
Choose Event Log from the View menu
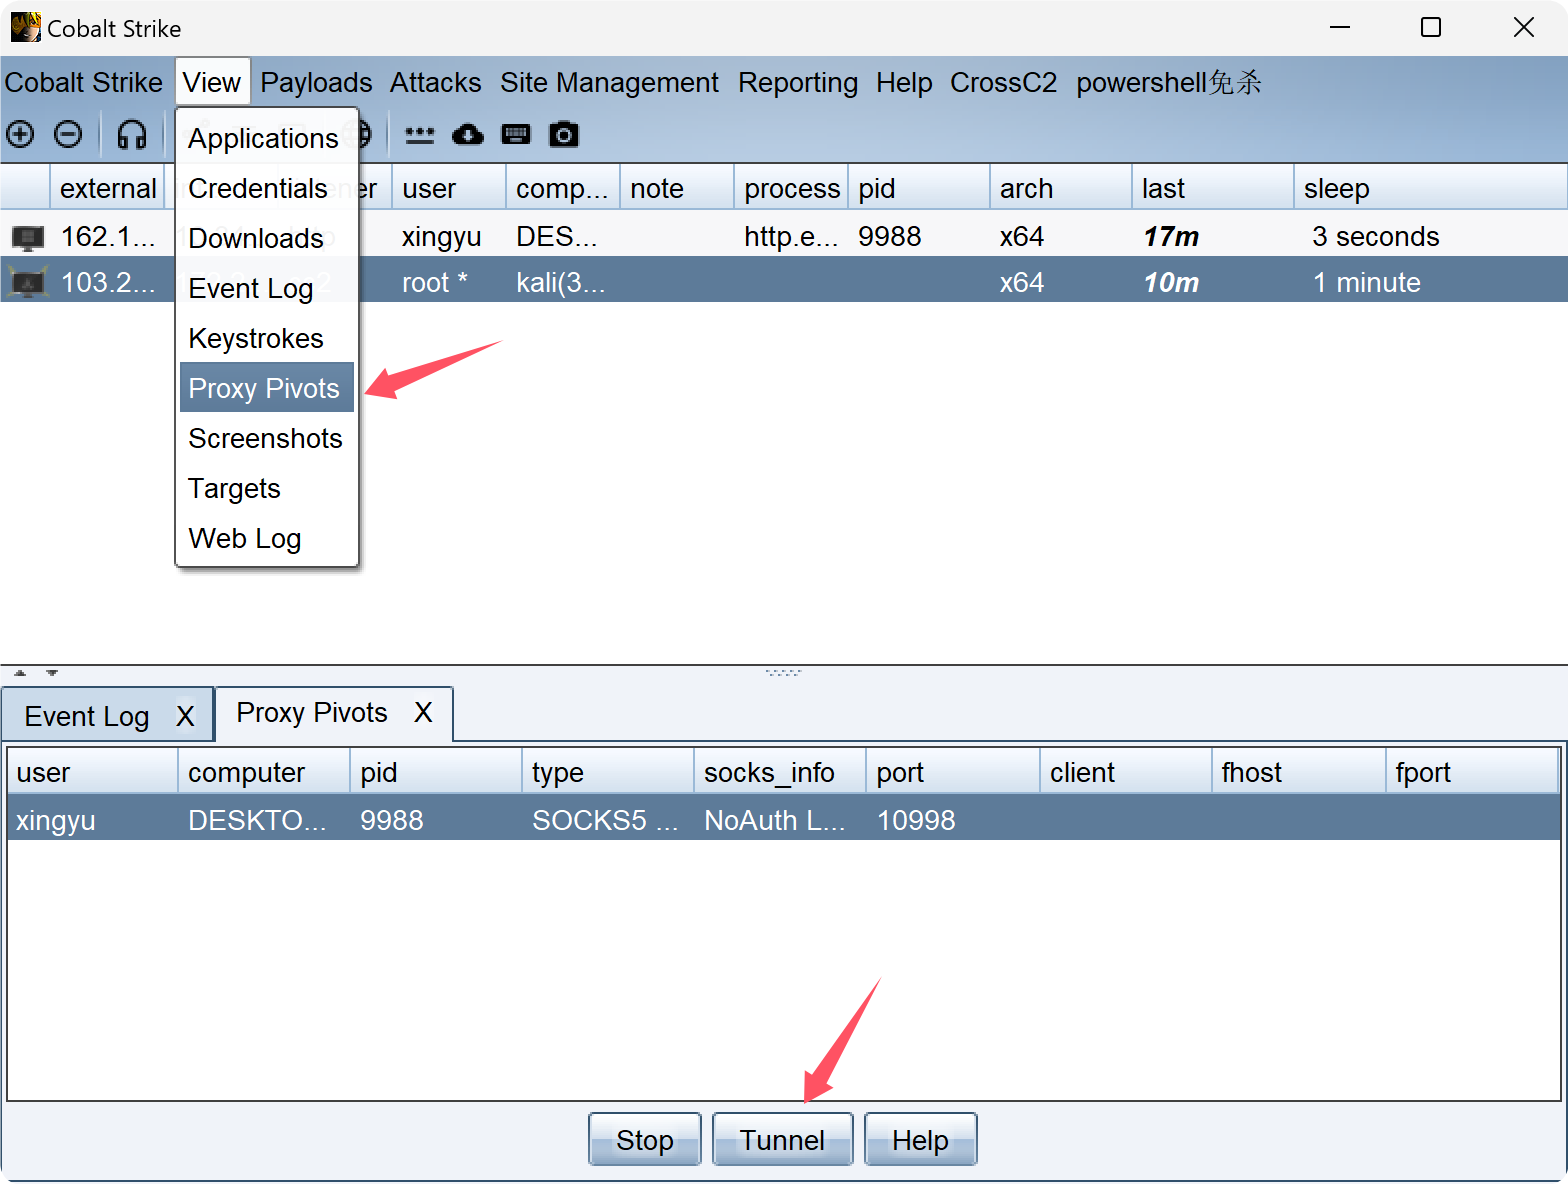pyautogui.click(x=266, y=288)
